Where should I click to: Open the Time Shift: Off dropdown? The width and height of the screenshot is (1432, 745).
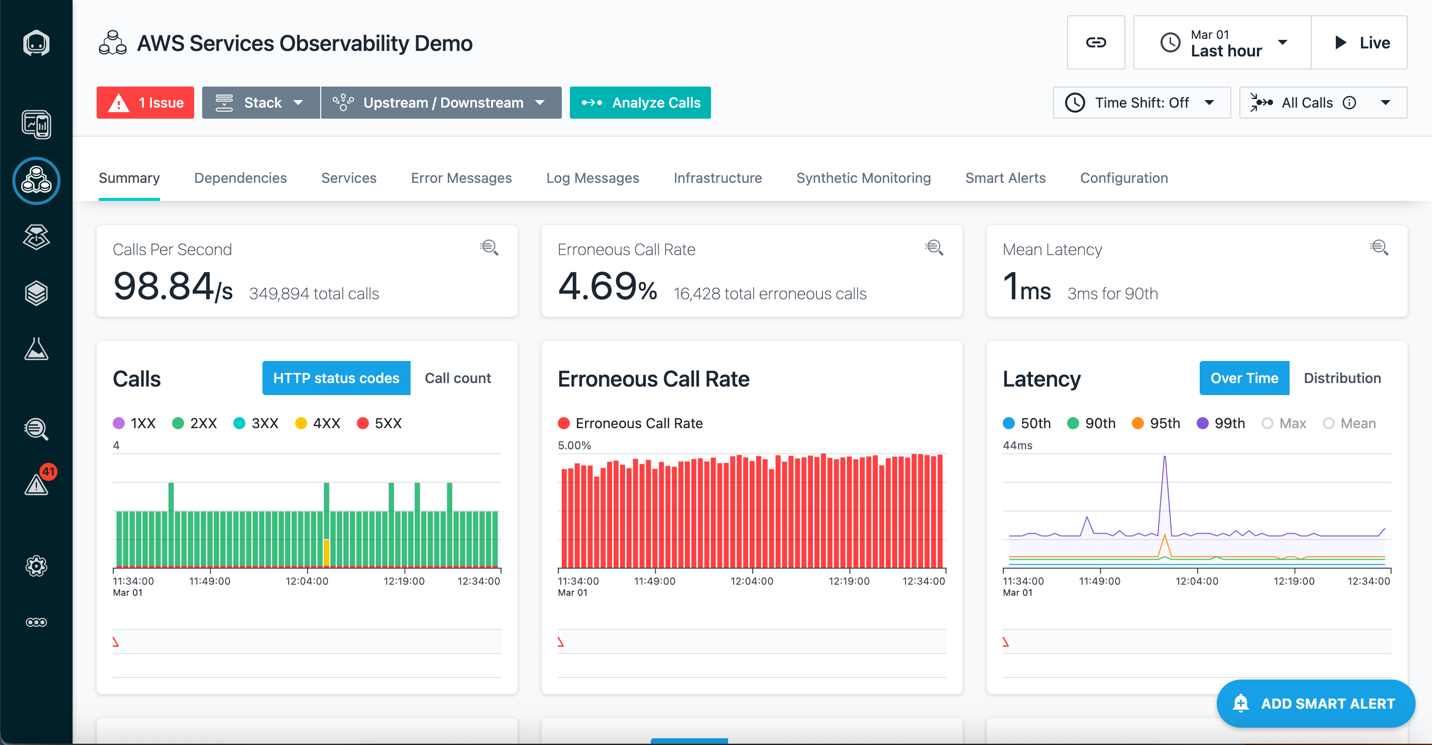pyautogui.click(x=1141, y=103)
